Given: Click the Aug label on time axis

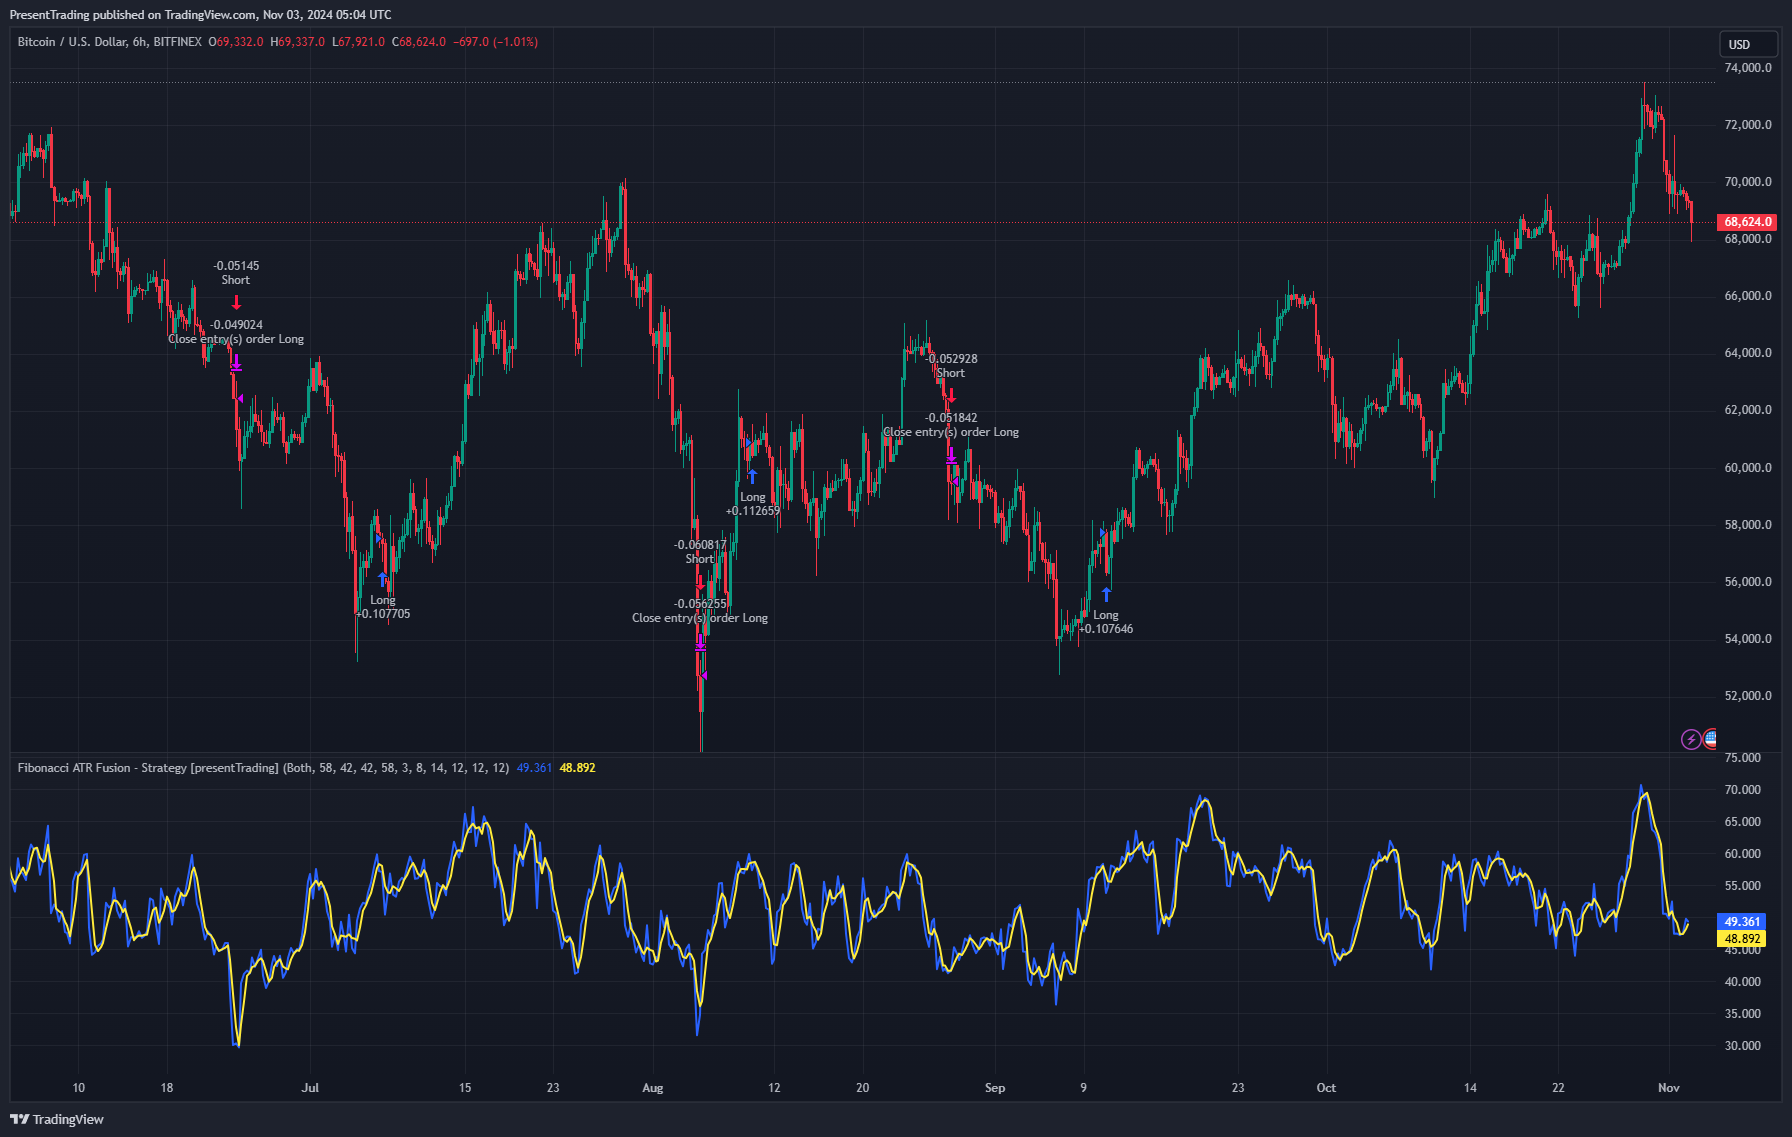Looking at the screenshot, I should click(x=653, y=1088).
